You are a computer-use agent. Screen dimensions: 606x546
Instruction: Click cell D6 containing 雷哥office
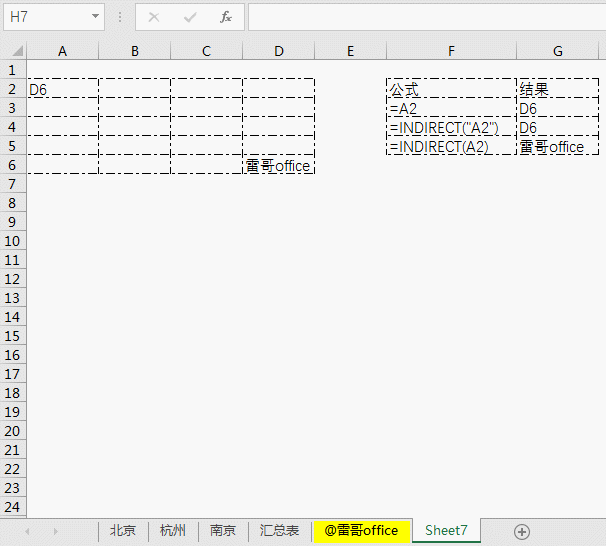click(x=279, y=165)
